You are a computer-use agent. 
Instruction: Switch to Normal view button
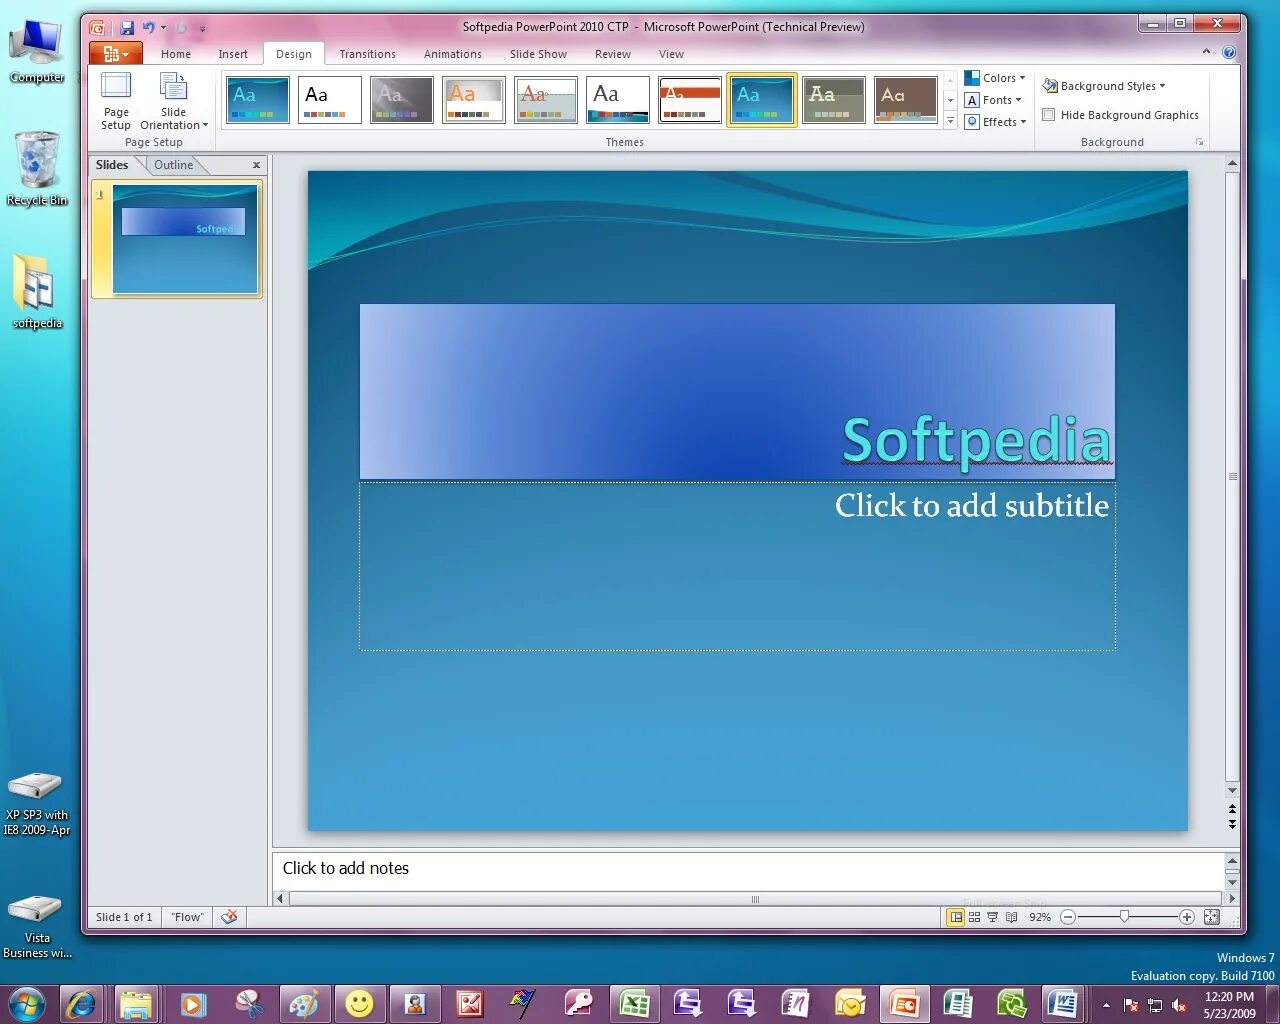click(x=956, y=917)
